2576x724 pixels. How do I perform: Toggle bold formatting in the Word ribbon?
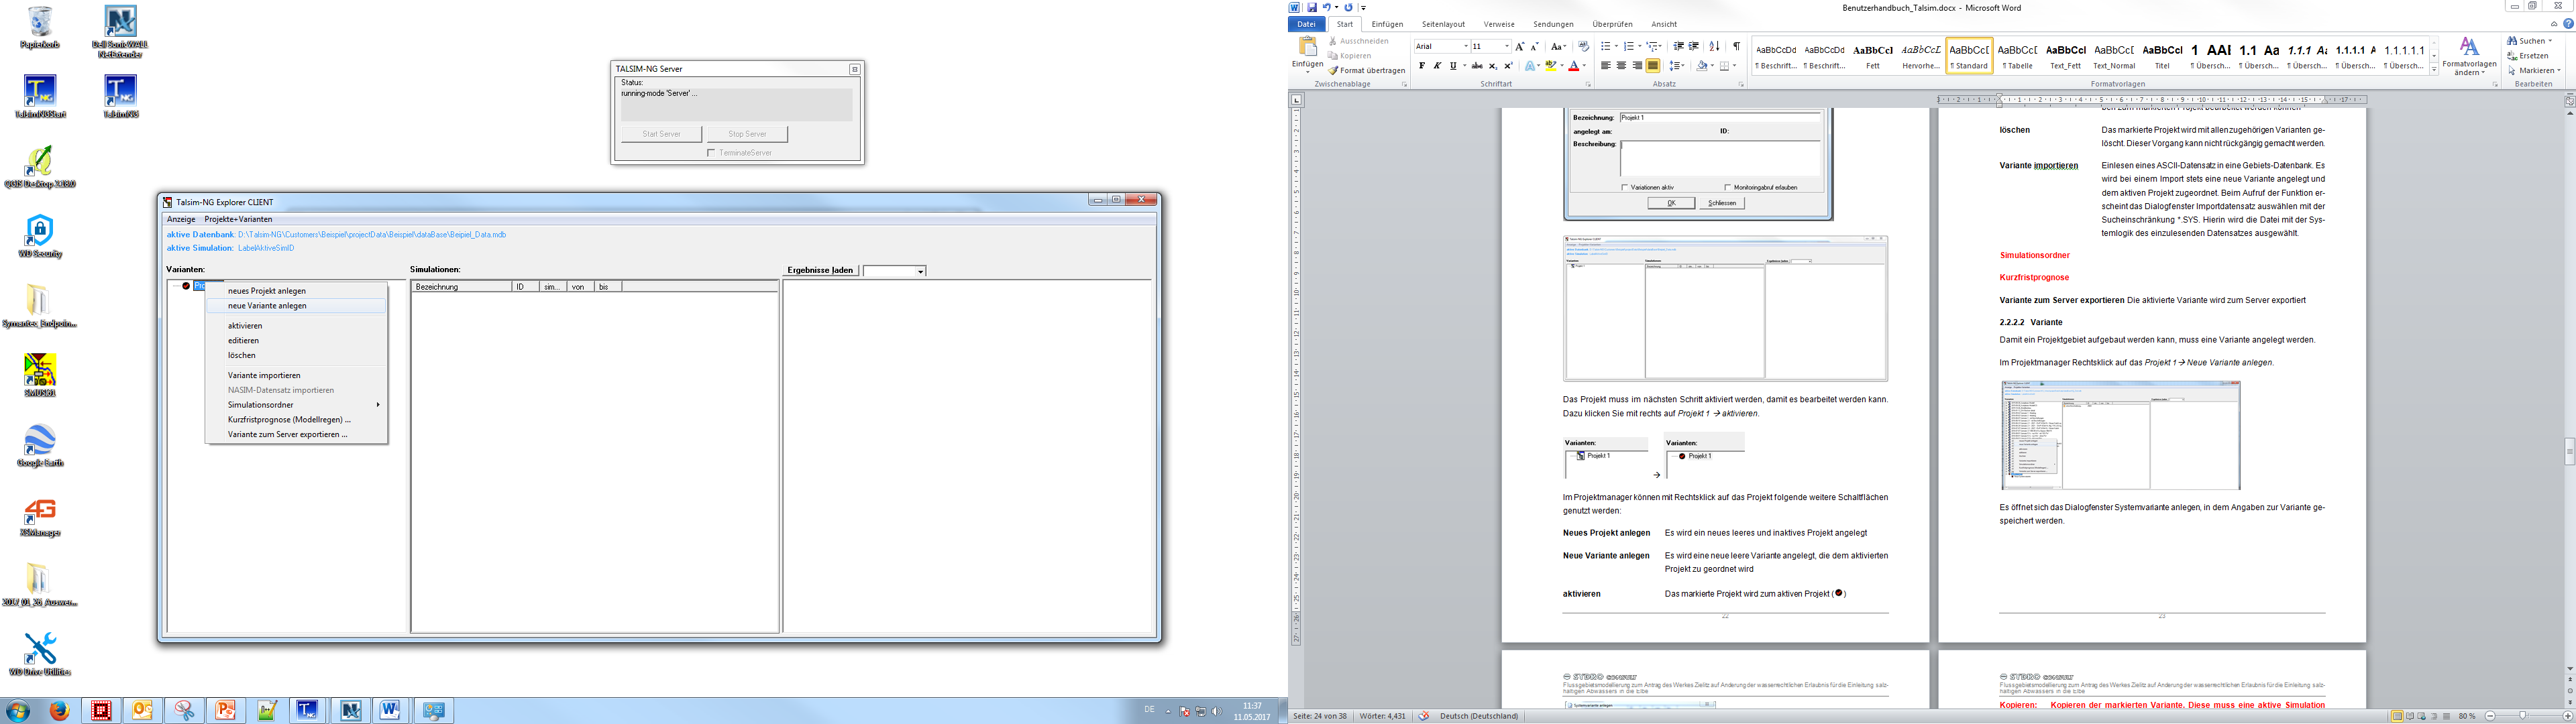[x=1422, y=66]
